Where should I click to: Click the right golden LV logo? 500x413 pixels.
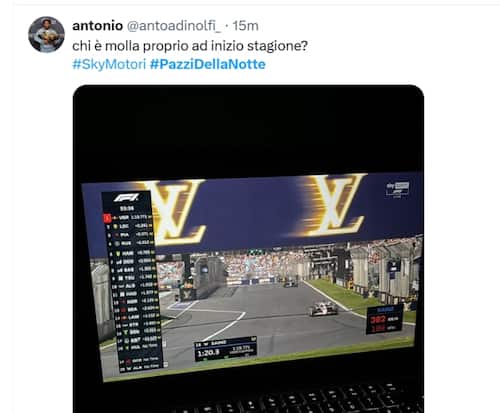pyautogui.click(x=332, y=205)
